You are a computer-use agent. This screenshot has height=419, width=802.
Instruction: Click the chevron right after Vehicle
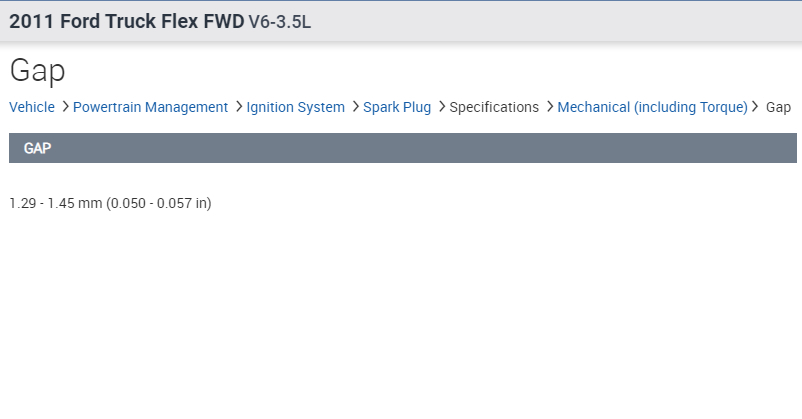pyautogui.click(x=65, y=107)
